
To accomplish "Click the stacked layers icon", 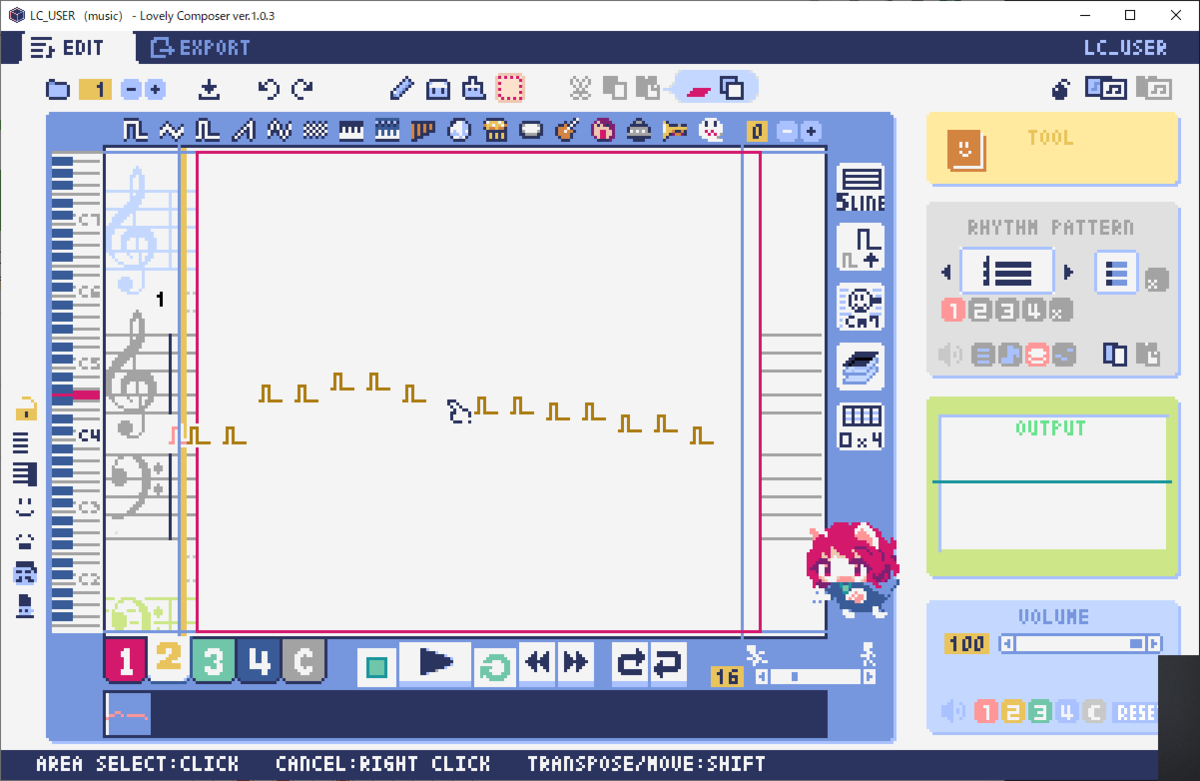I will click(x=860, y=367).
